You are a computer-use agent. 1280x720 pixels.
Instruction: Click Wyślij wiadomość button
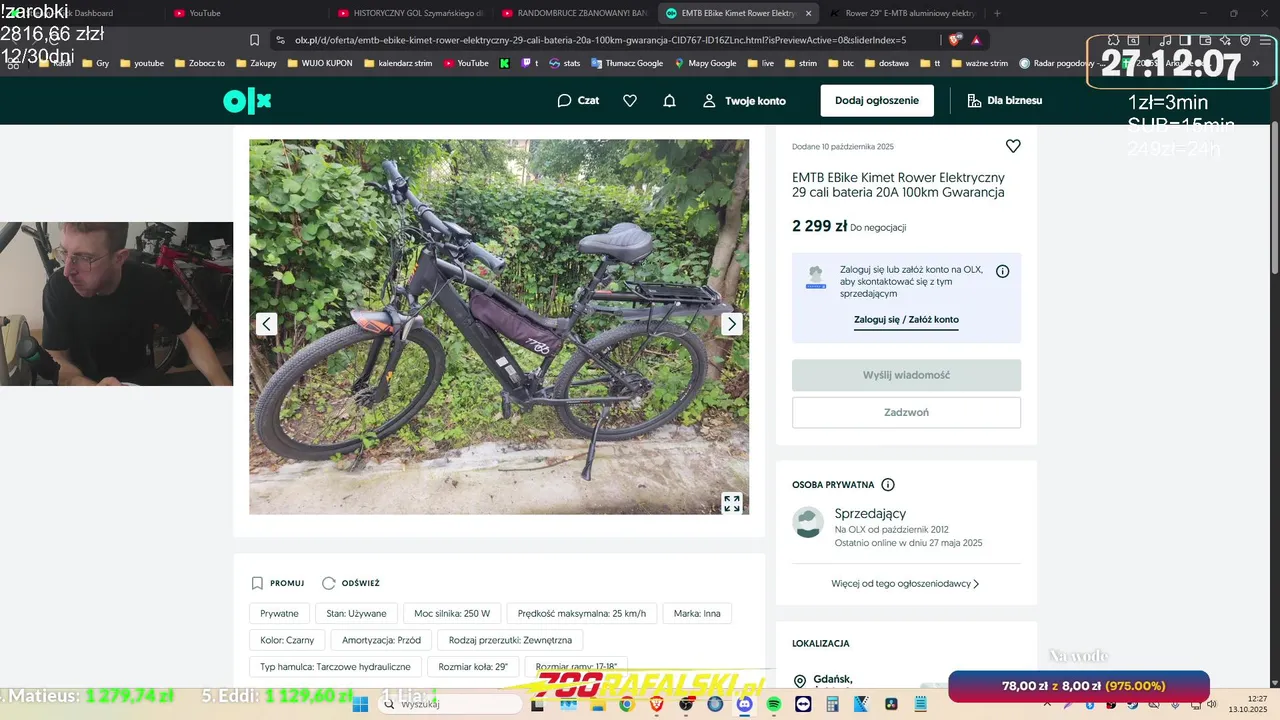coord(906,375)
